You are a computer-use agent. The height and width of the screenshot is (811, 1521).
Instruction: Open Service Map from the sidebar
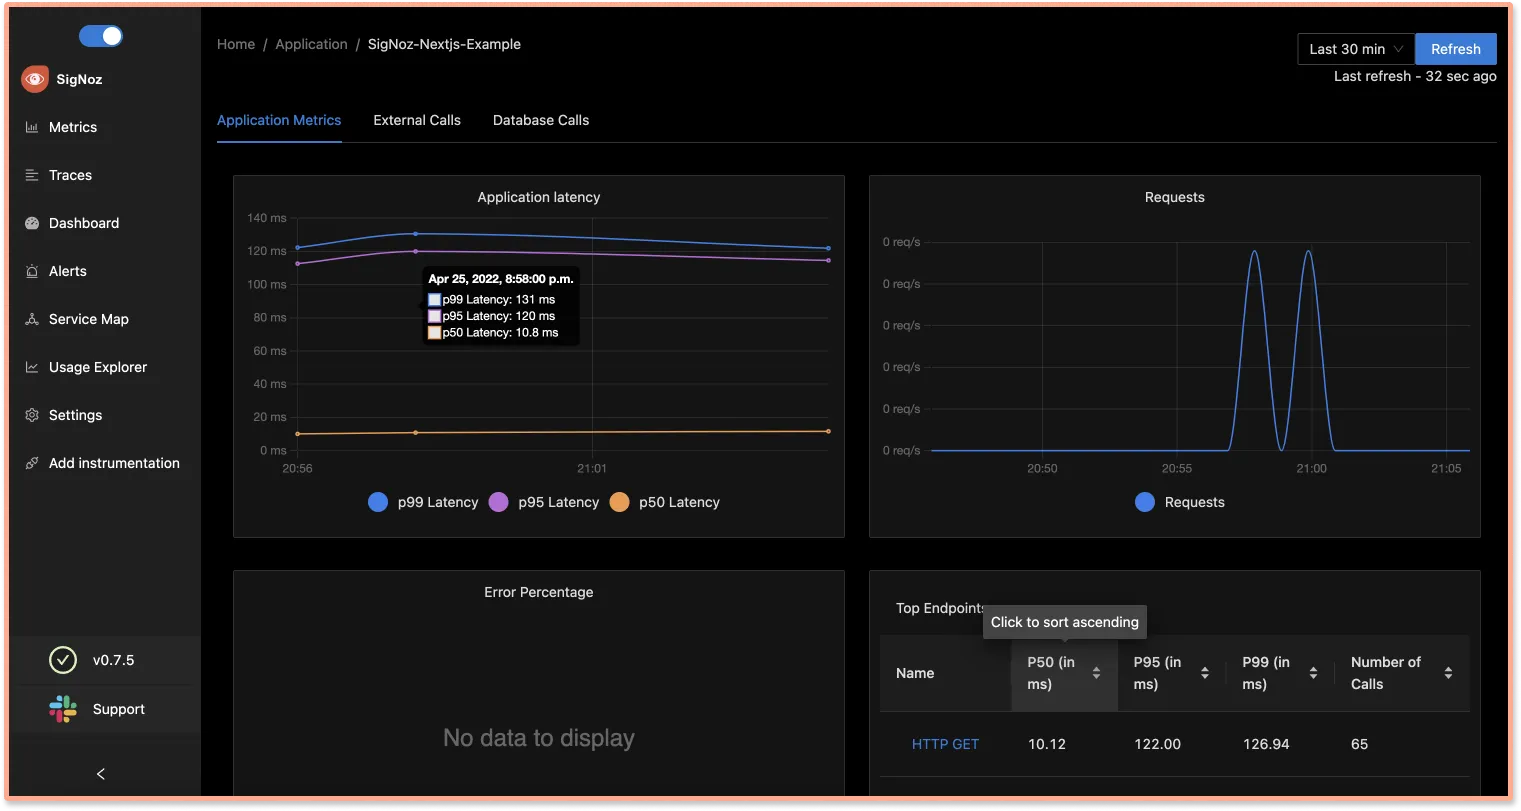pos(89,319)
